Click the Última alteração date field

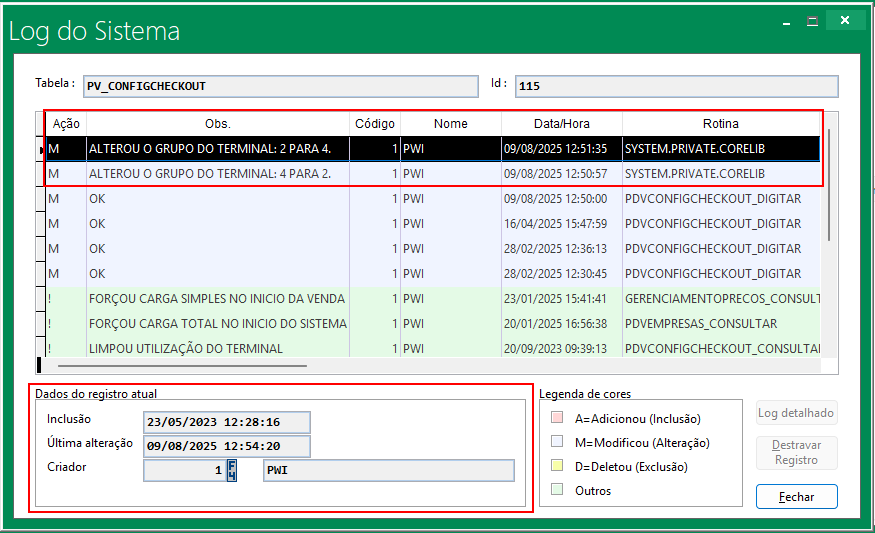pos(227,446)
